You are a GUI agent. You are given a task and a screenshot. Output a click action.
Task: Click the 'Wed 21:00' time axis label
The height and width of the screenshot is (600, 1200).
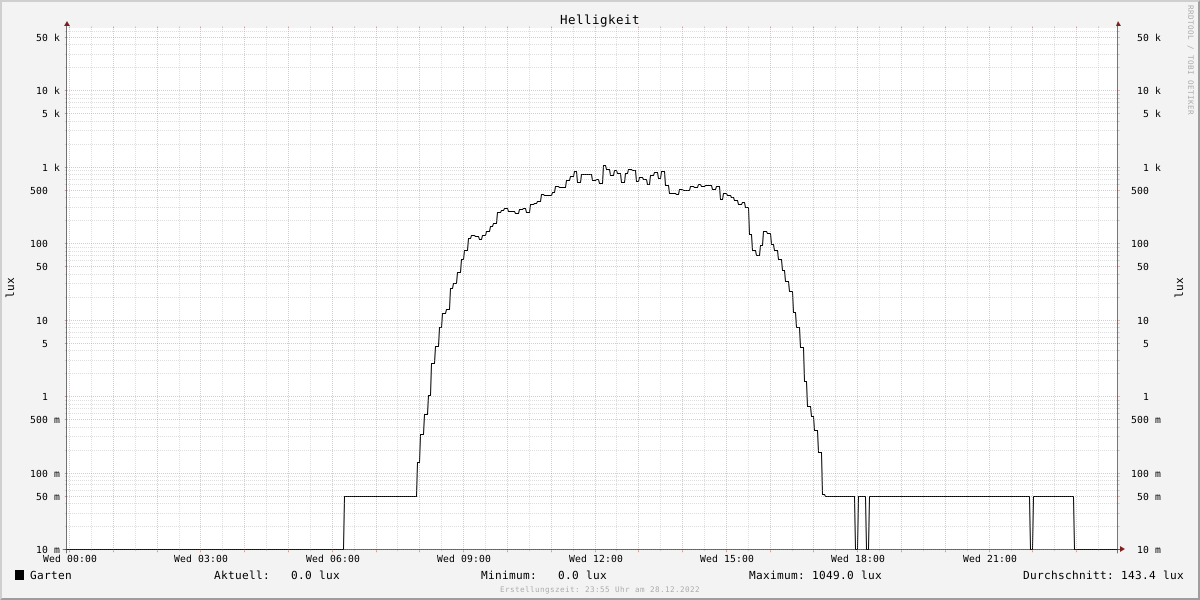click(990, 559)
